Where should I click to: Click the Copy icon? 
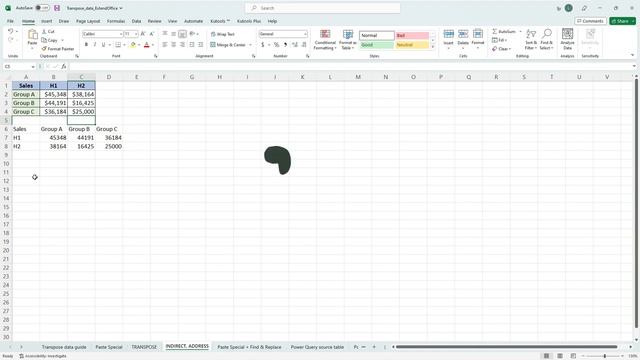coord(44,40)
